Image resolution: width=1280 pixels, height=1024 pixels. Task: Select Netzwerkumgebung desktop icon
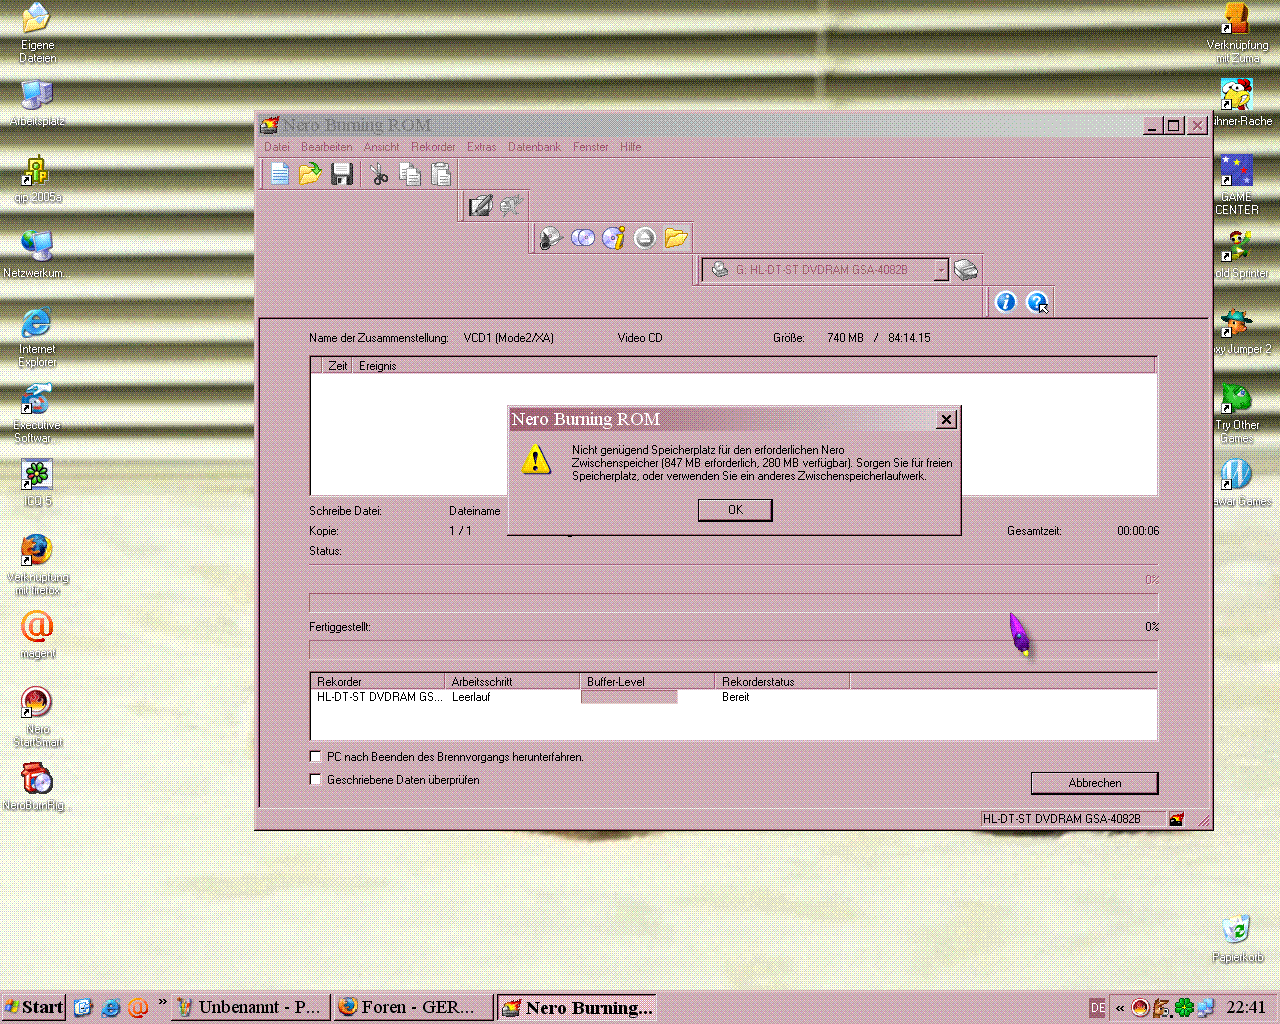(x=37, y=254)
